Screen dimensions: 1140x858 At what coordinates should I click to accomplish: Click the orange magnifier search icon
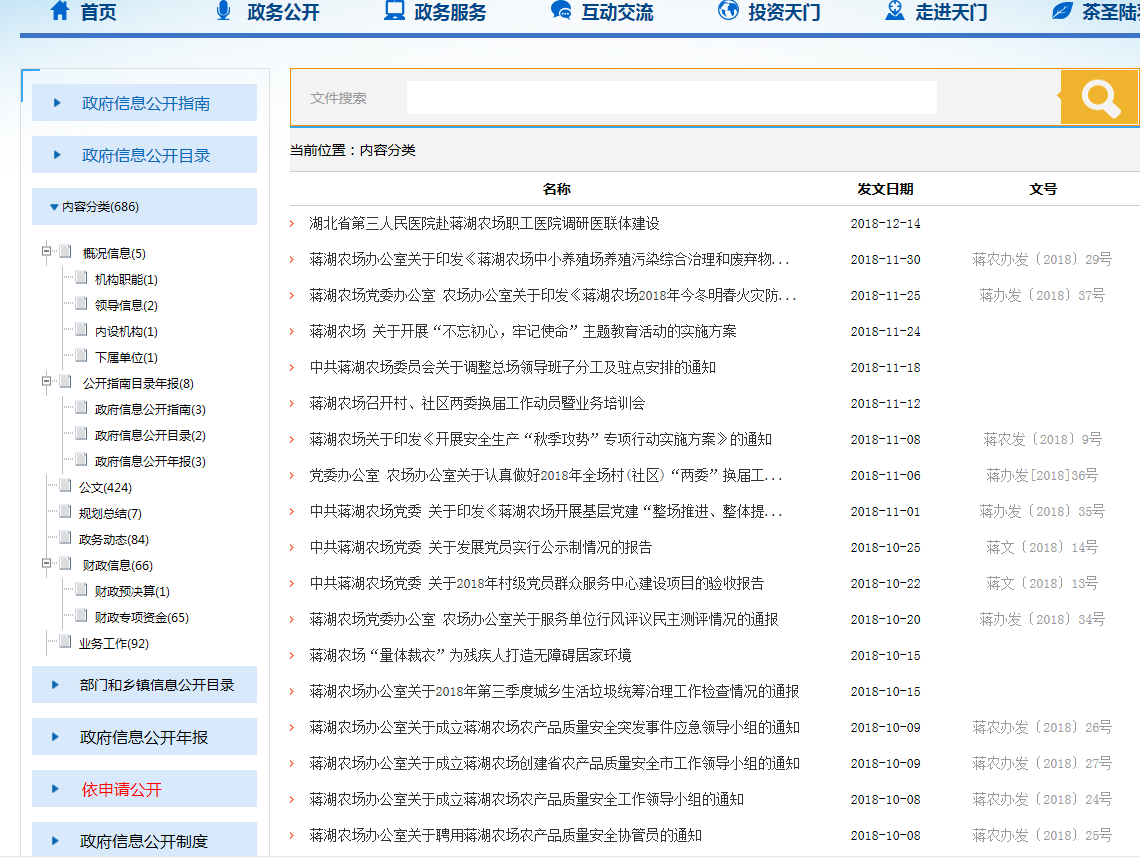pos(1099,97)
